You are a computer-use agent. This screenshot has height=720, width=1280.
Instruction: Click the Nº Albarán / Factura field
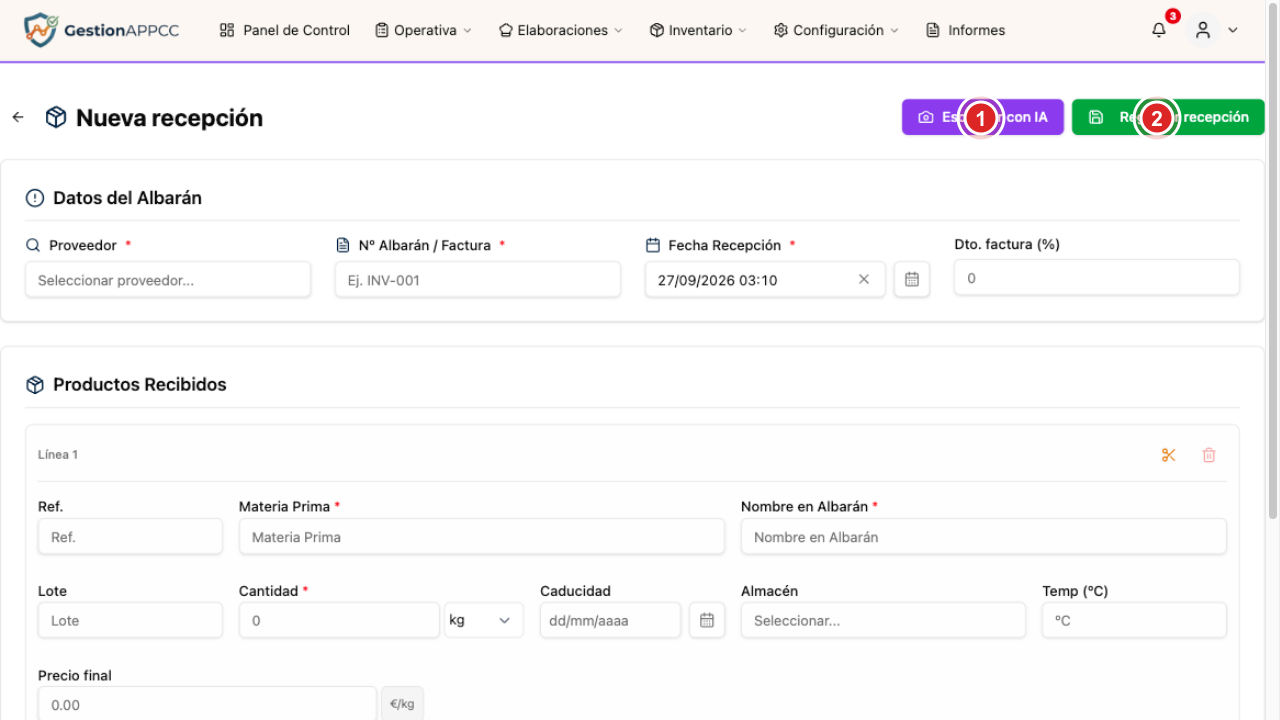point(478,280)
